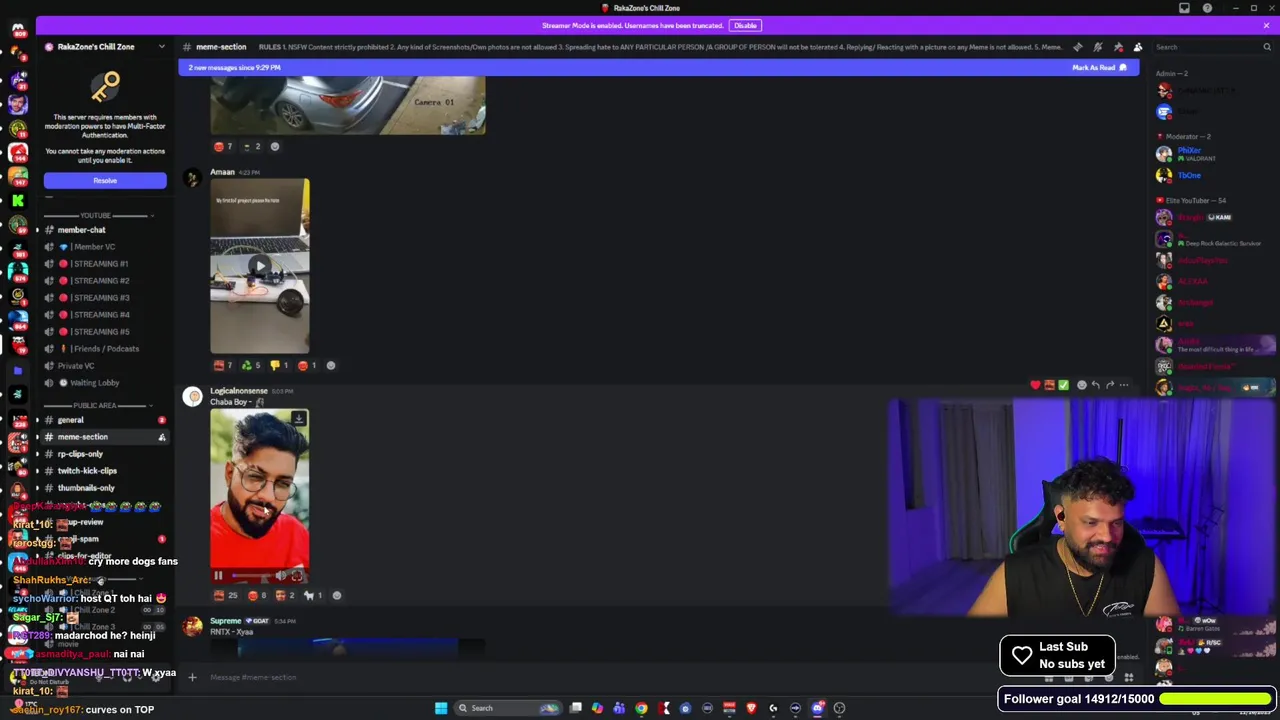This screenshot has width=1280, height=720.
Task: Mute the Chaba Boy video volume icon
Action: coord(281,576)
